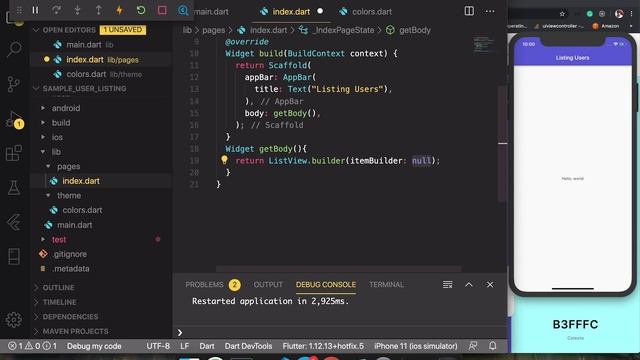
Task: Expand the Timeline section
Action: (59, 302)
